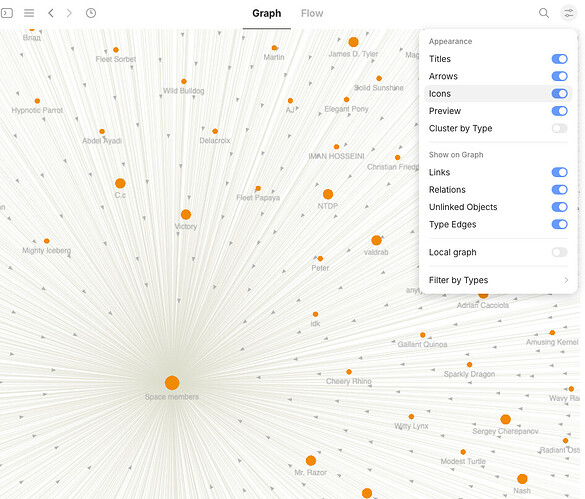This screenshot has width=585, height=499.
Task: Click the Abdel Ayadi node
Action: [102, 131]
